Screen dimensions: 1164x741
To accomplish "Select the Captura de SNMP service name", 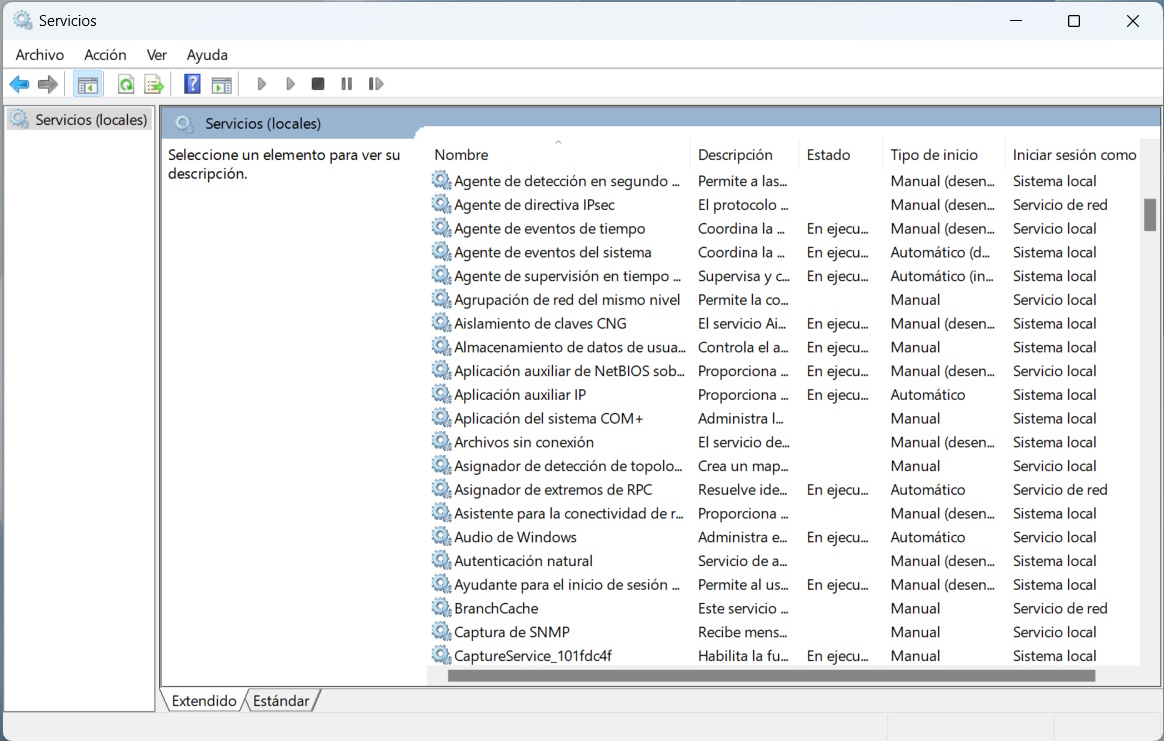I will [511, 633].
